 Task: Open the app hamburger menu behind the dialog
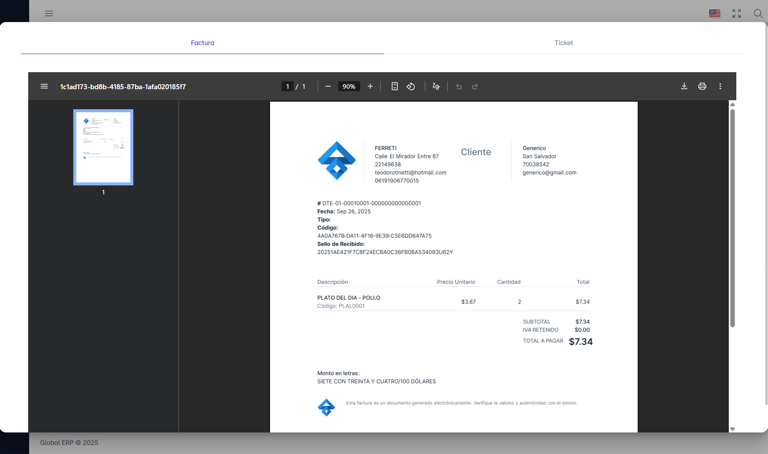coord(49,13)
